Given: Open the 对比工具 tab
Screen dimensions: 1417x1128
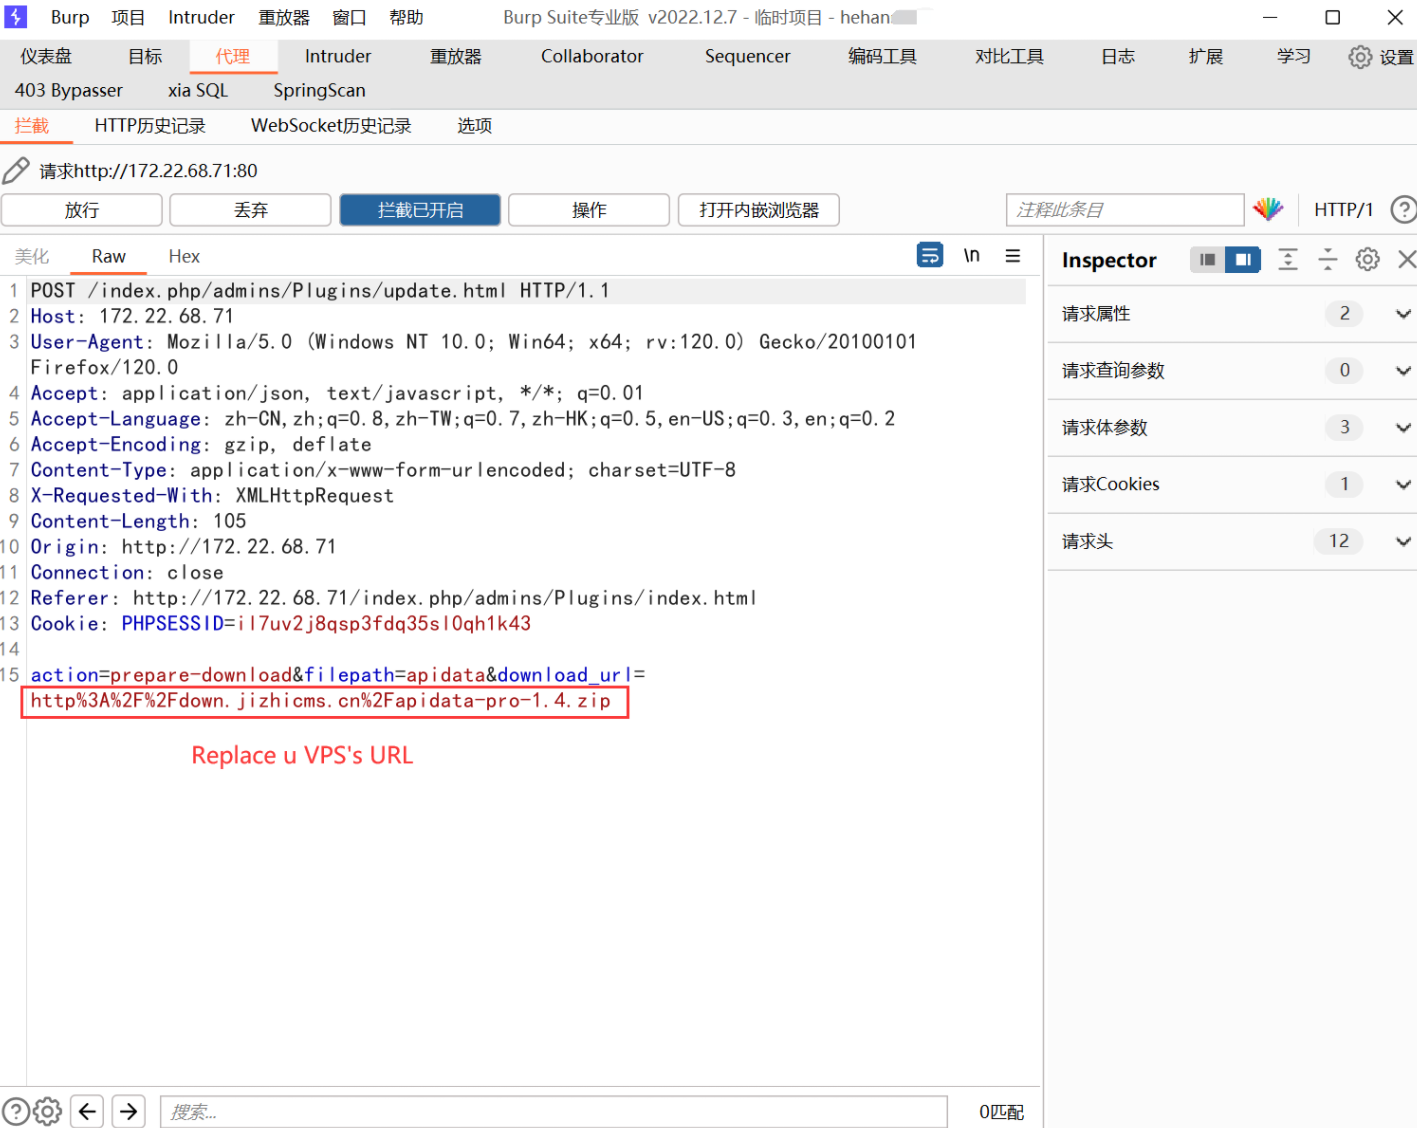Looking at the screenshot, I should pyautogui.click(x=1009, y=57).
